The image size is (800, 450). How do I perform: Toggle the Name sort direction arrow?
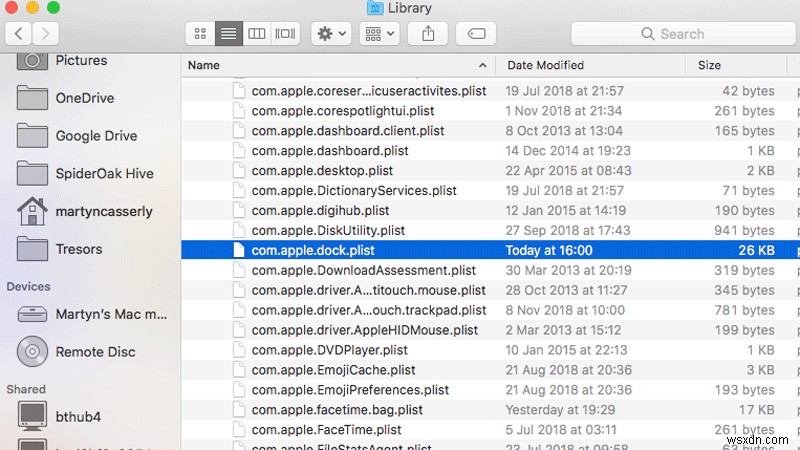click(482, 65)
